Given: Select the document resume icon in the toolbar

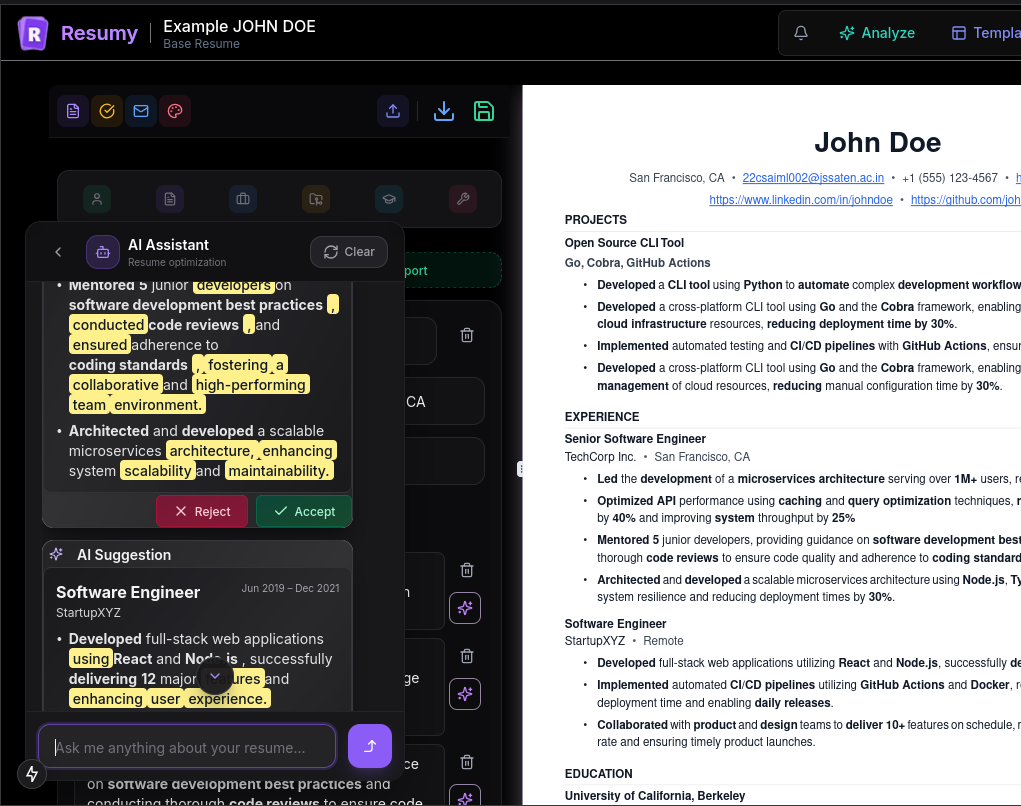Looking at the screenshot, I should click(72, 111).
